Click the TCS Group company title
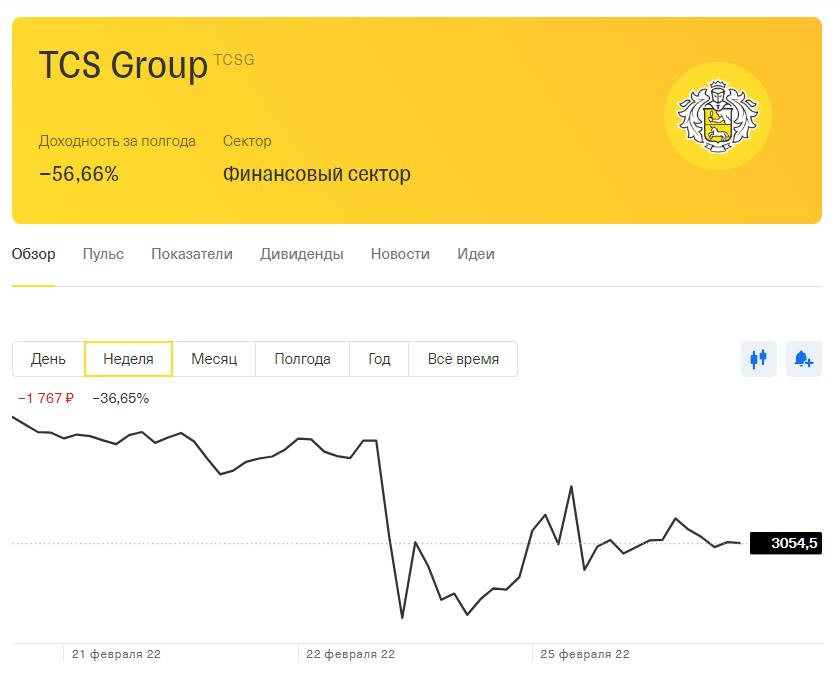This screenshot has height=676, width=840. click(x=123, y=65)
